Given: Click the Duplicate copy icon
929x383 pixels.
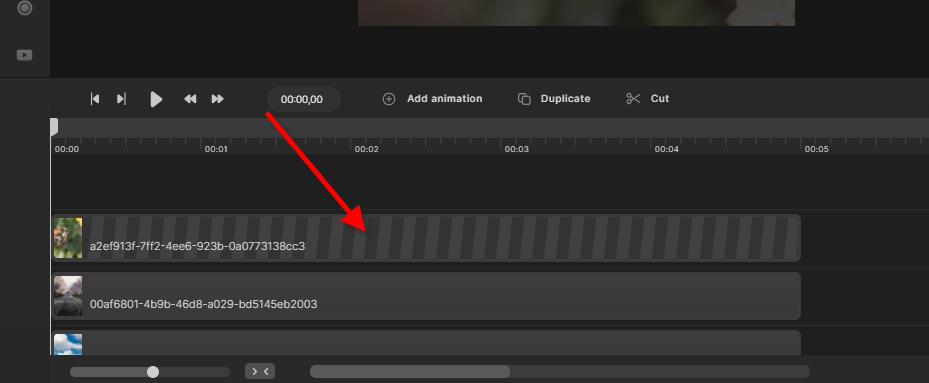Looking at the screenshot, I should click(524, 99).
